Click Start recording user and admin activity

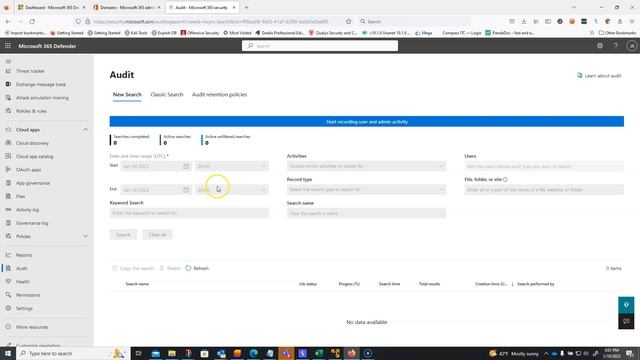click(367, 122)
